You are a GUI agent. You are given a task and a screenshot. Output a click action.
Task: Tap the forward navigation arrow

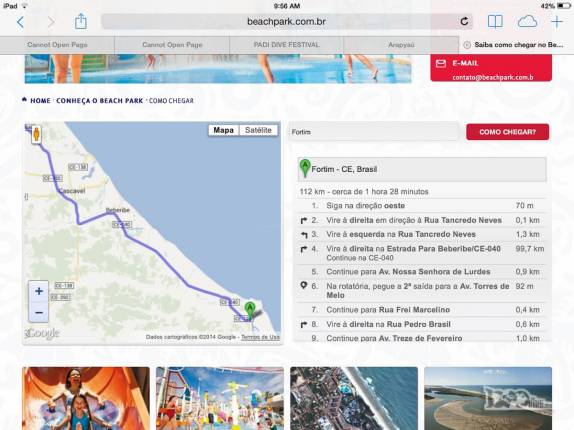[51, 22]
